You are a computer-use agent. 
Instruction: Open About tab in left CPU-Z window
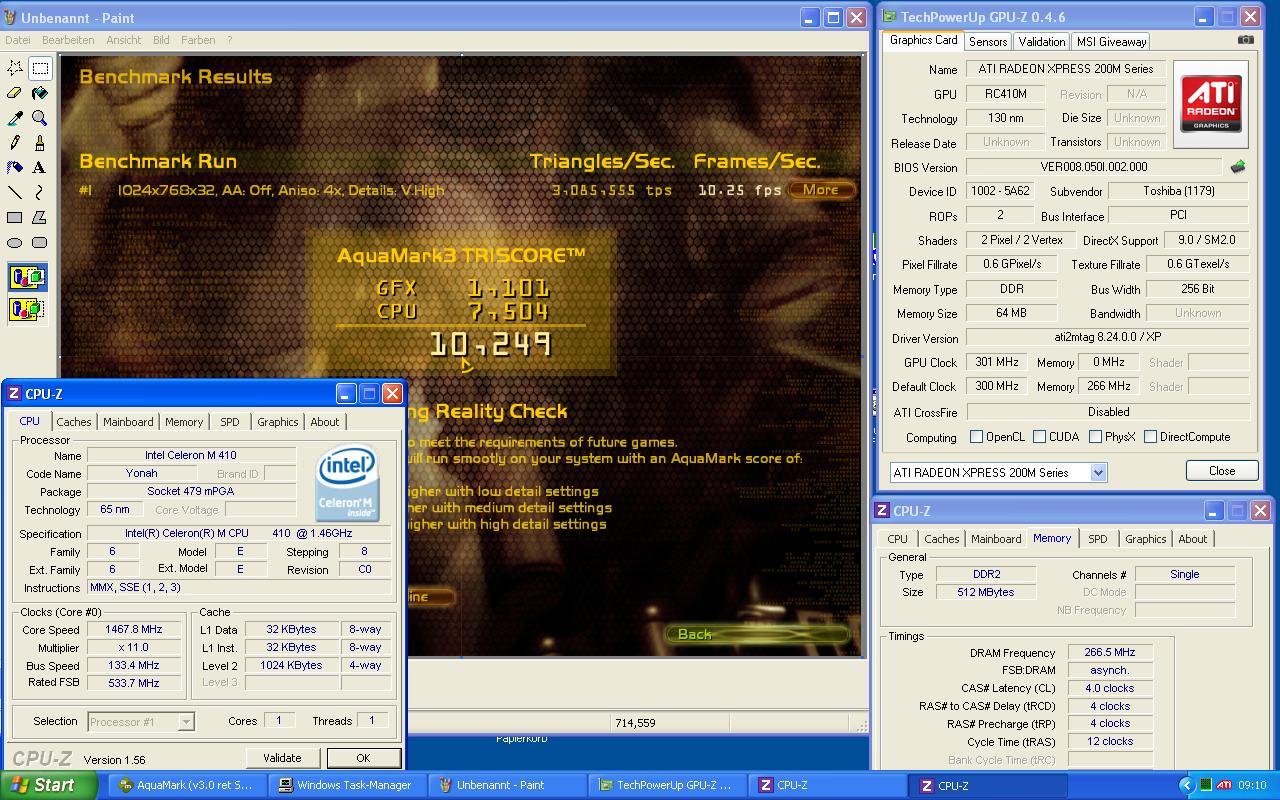pyautogui.click(x=324, y=422)
